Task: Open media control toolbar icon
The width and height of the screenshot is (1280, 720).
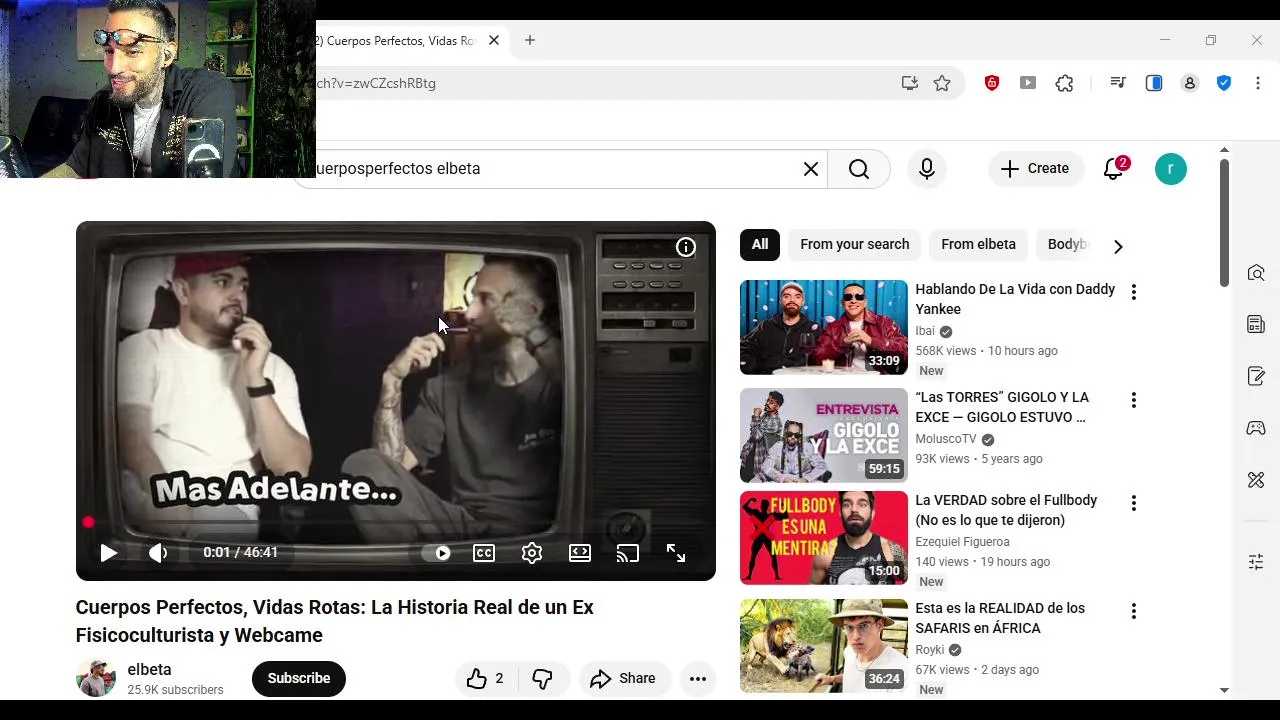Action: pyautogui.click(x=1118, y=84)
